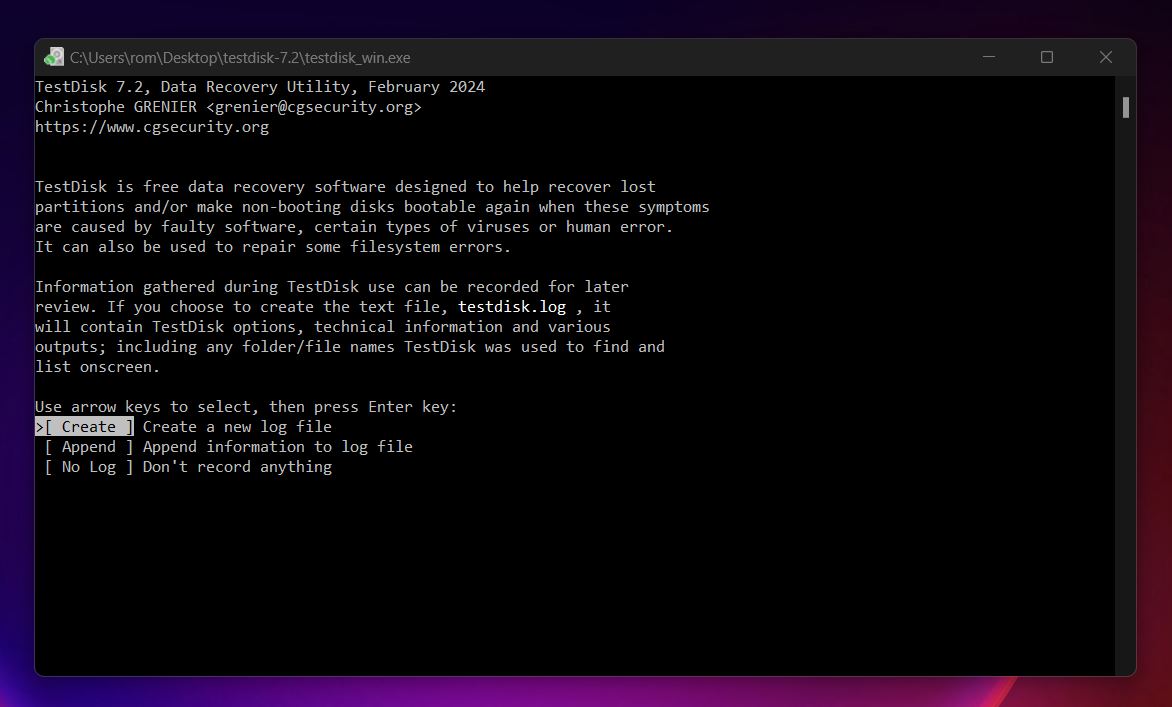Click the "Create a new log file" description

[x=237, y=427]
